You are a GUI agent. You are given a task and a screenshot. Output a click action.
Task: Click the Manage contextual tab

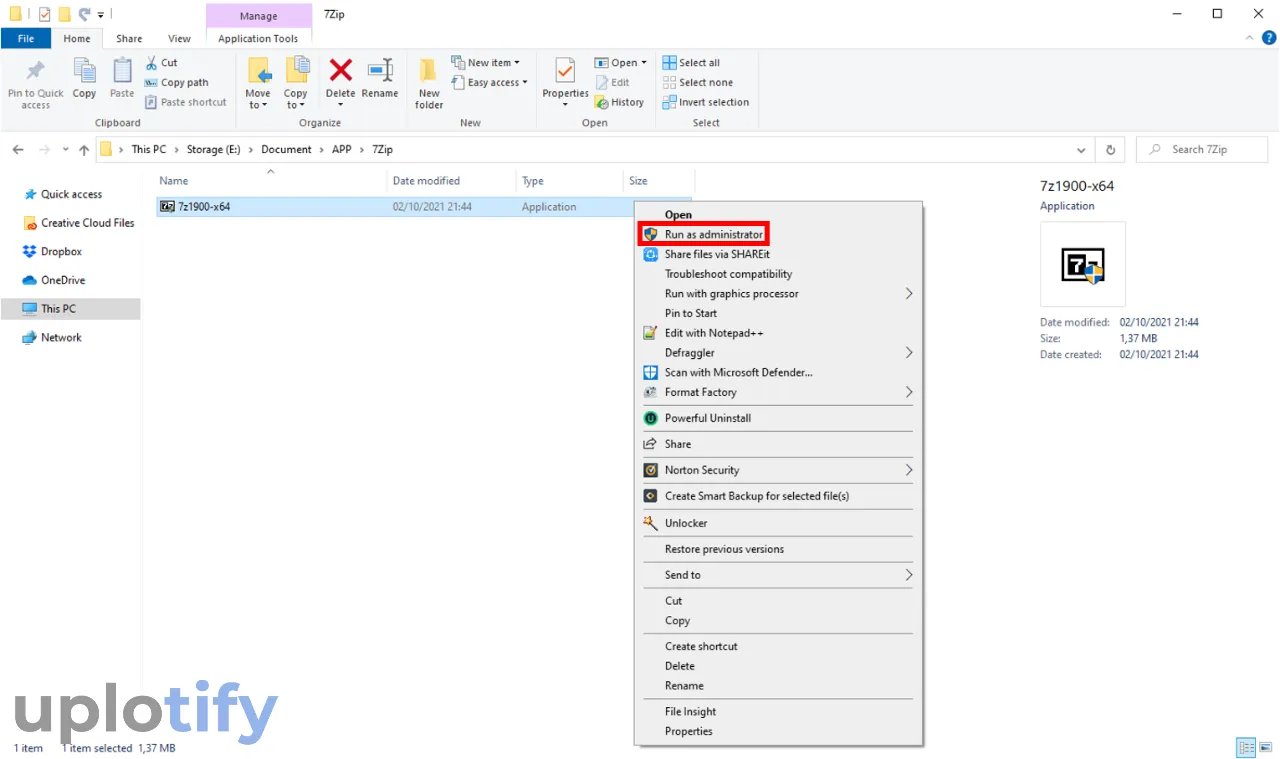point(258,16)
